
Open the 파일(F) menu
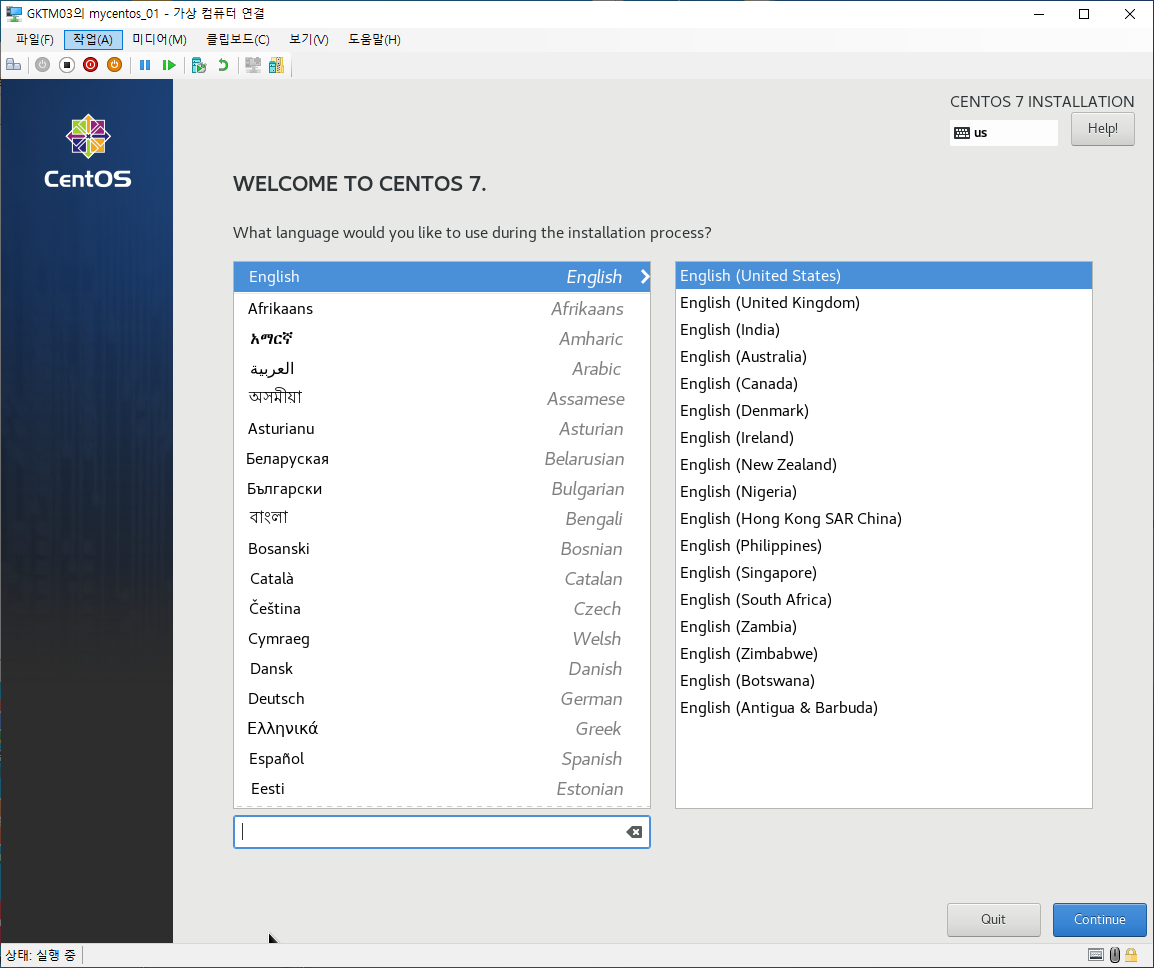coord(35,40)
